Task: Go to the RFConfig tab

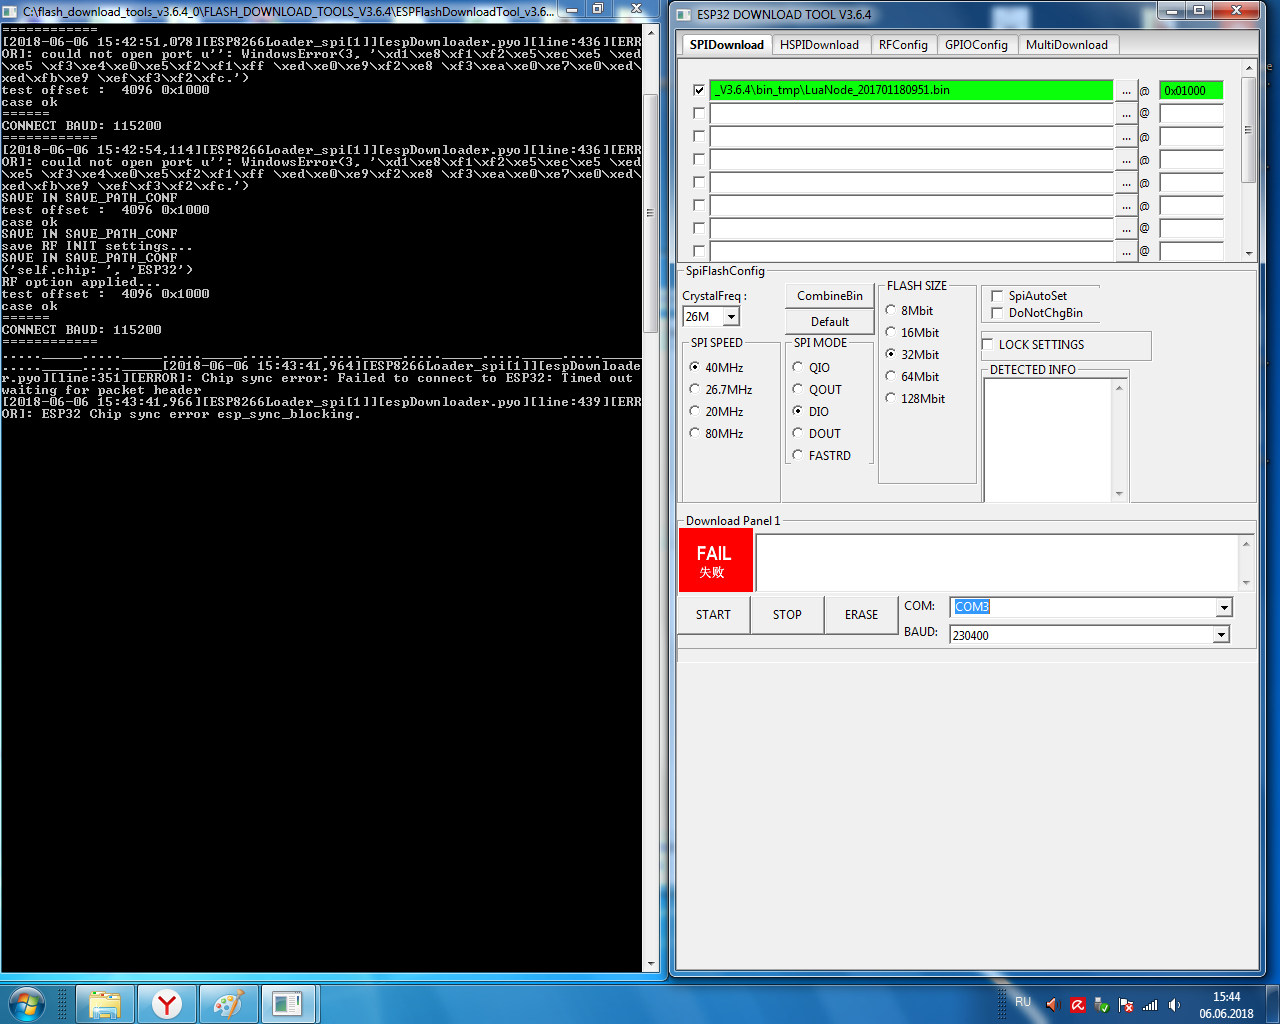Action: [x=903, y=45]
